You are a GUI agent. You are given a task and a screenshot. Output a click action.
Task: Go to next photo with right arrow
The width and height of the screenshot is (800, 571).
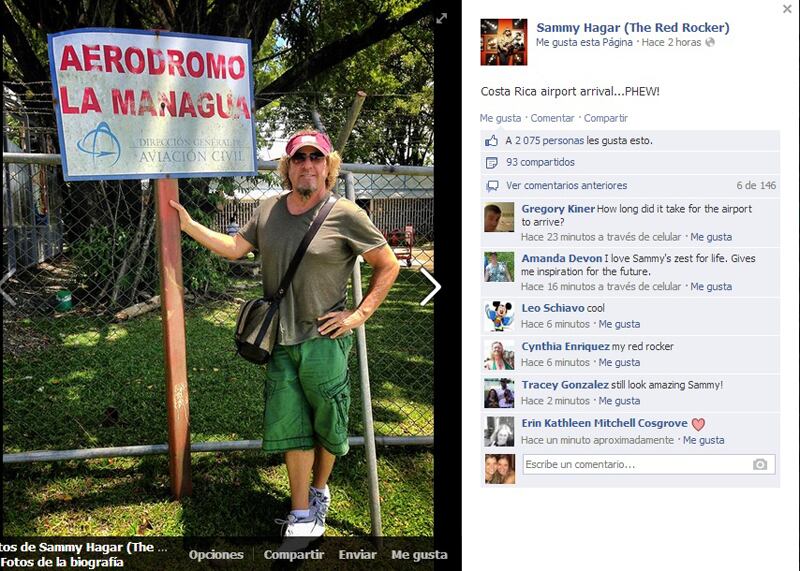point(431,287)
